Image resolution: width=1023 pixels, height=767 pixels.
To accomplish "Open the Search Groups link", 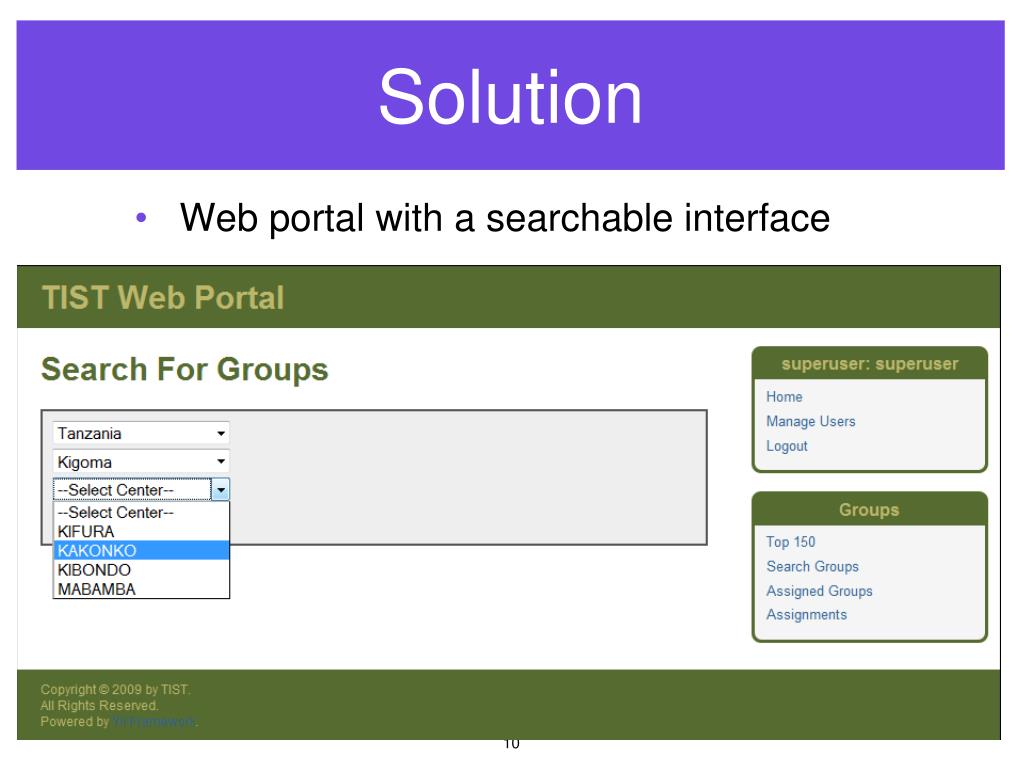I will [x=812, y=566].
